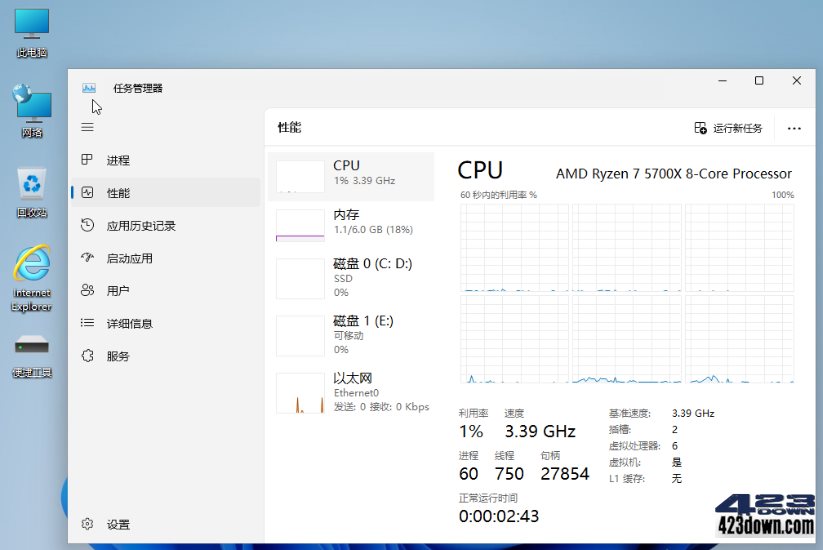
Task: Open the 用户 users page
Action: pyautogui.click(x=118, y=291)
